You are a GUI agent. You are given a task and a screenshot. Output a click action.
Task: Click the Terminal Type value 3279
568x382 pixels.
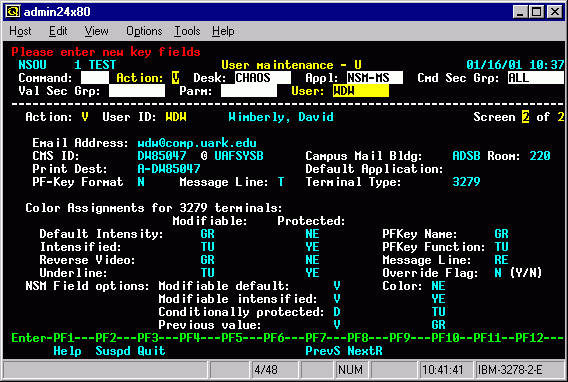[466, 182]
